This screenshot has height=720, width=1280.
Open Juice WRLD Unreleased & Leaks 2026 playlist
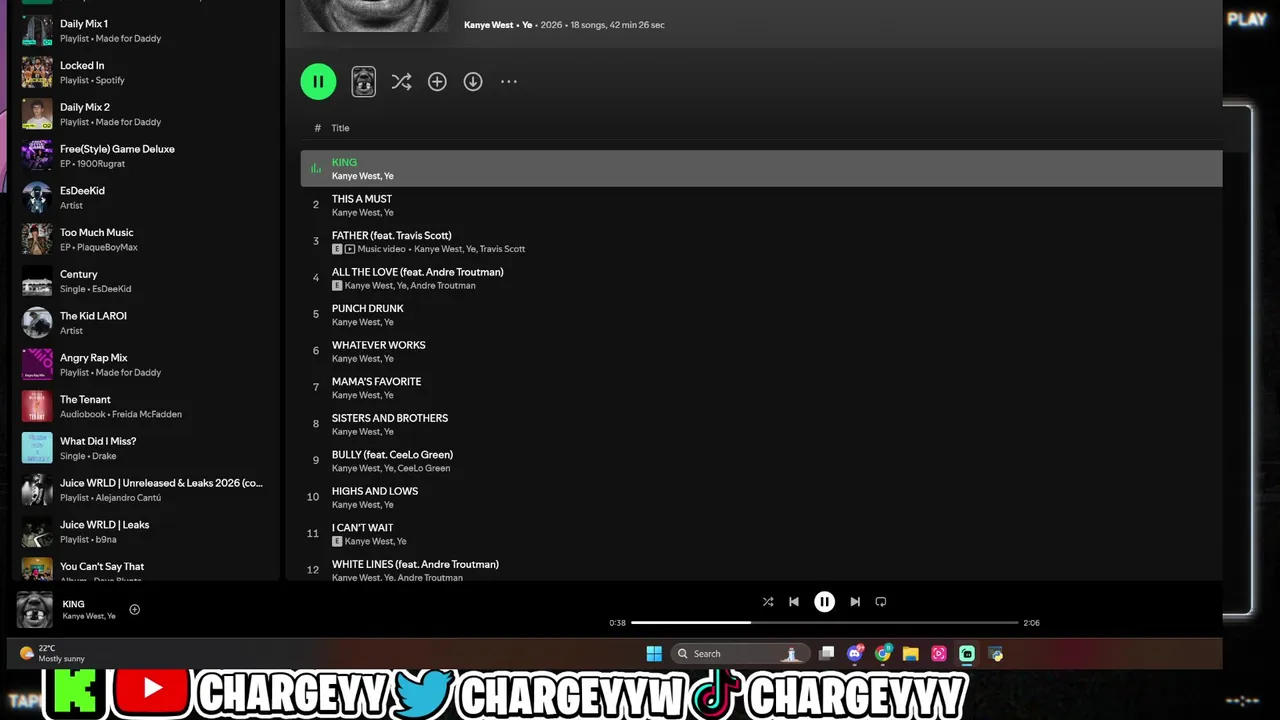tap(145, 489)
